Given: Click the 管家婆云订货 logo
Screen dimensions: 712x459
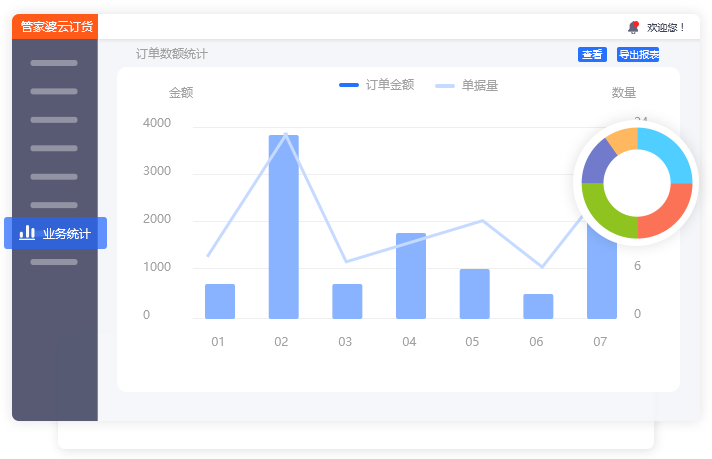Looking at the screenshot, I should (x=56, y=27).
